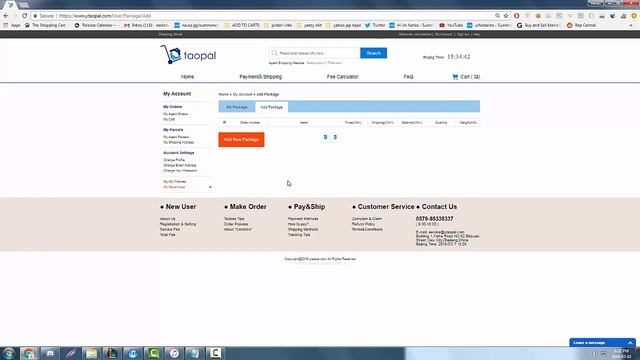Viewport: 640px width, 360px height.
Task: Click My account in the breadcrumb
Action: (242, 94)
